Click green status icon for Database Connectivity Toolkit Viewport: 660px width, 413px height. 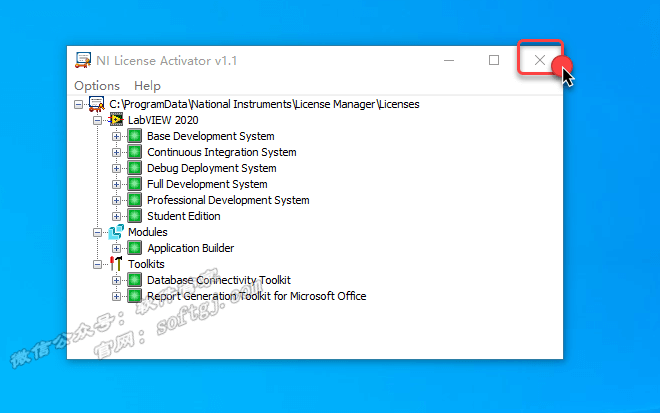(x=135, y=280)
